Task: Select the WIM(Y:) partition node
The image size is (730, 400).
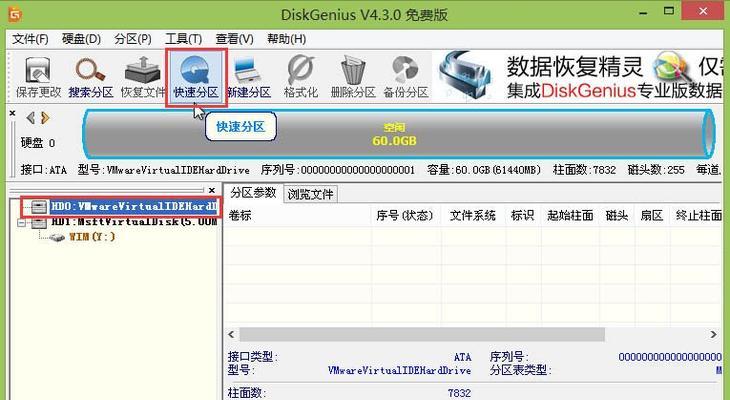Action: (92, 237)
